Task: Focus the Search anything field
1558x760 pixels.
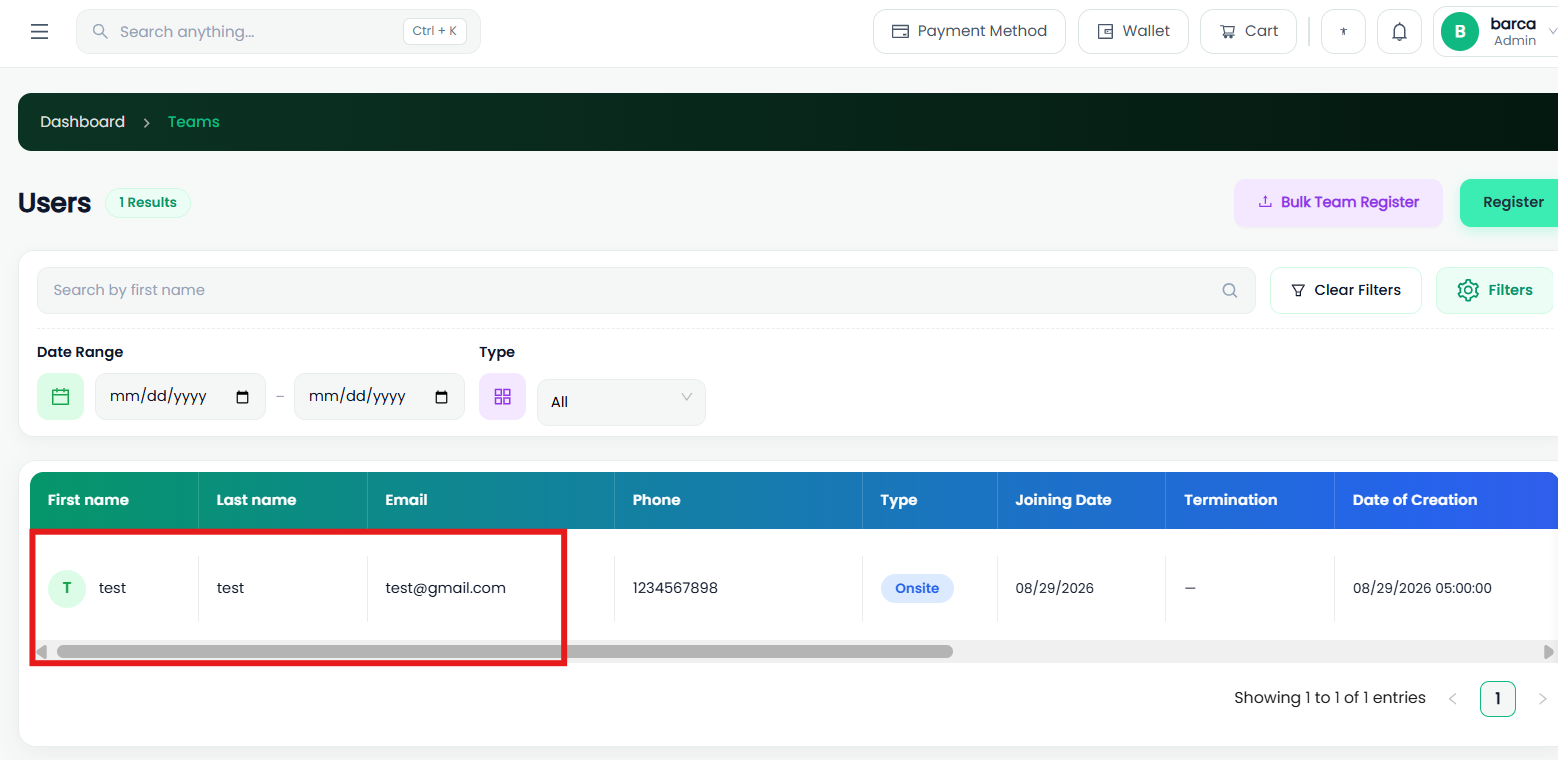Action: click(278, 32)
